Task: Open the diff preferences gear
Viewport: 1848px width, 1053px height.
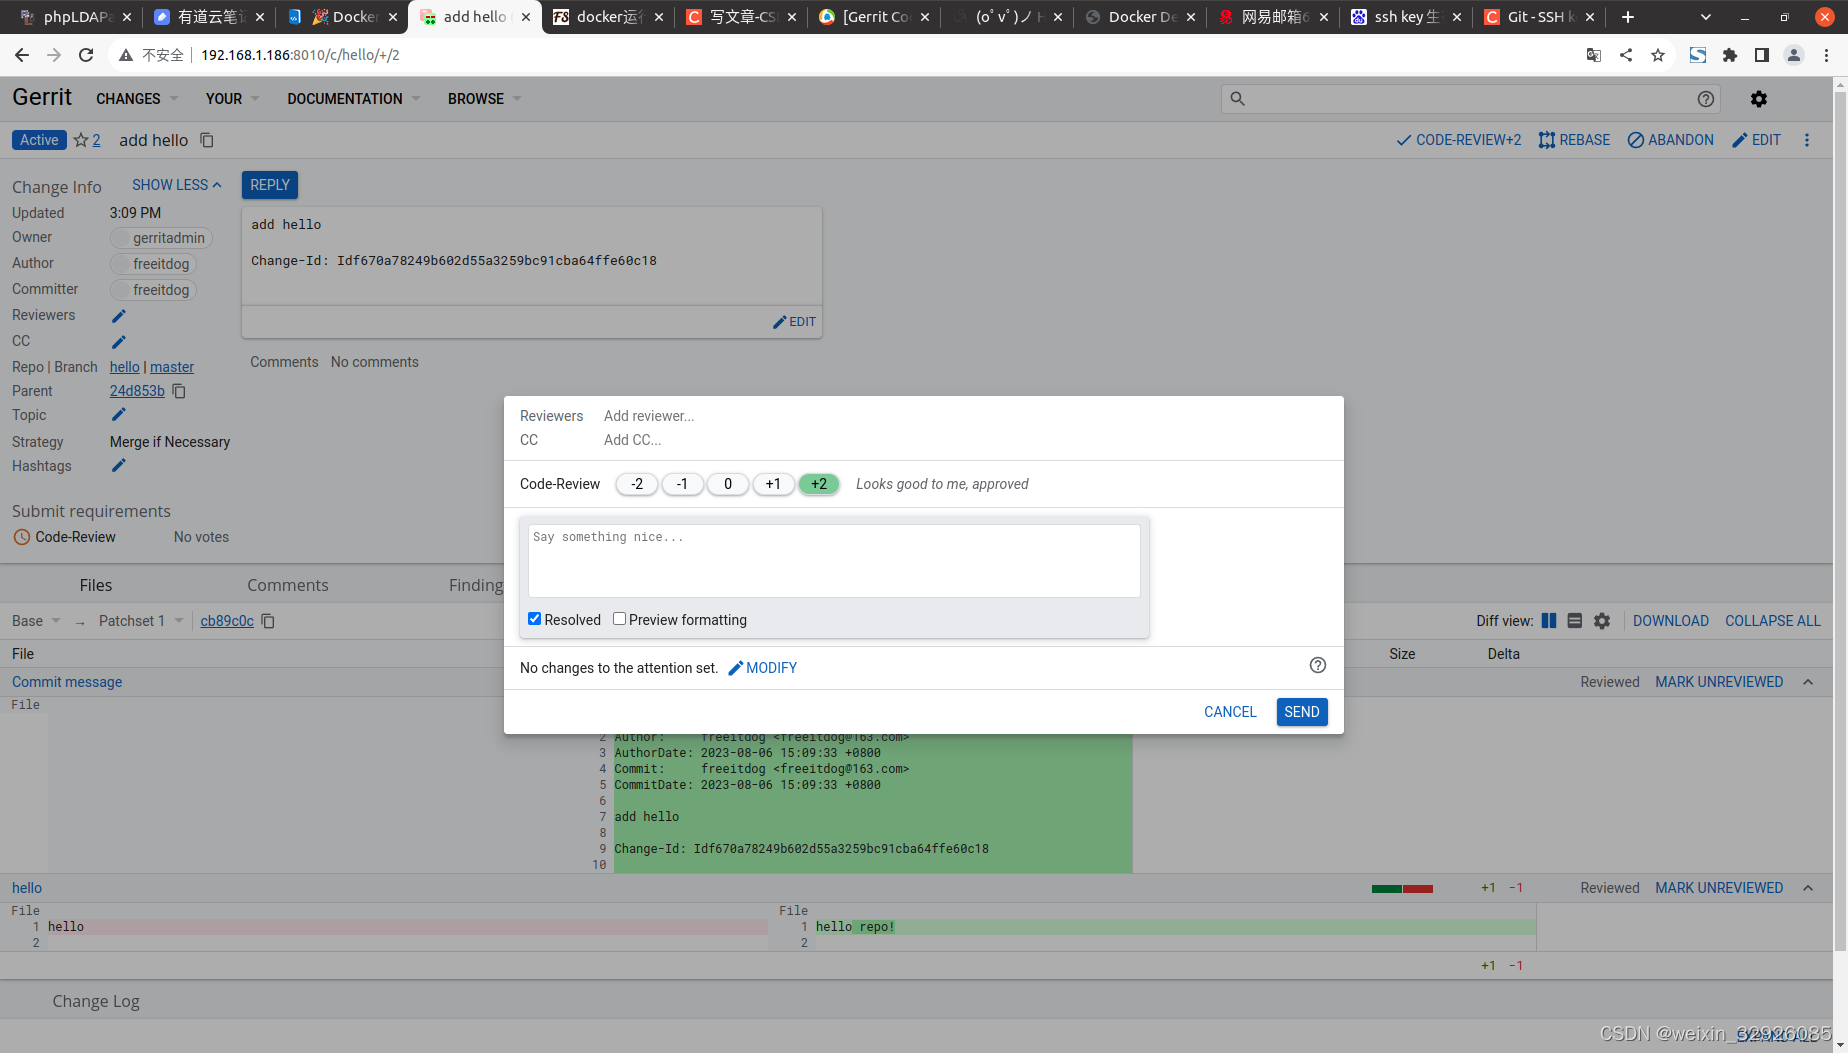Action: [1602, 620]
